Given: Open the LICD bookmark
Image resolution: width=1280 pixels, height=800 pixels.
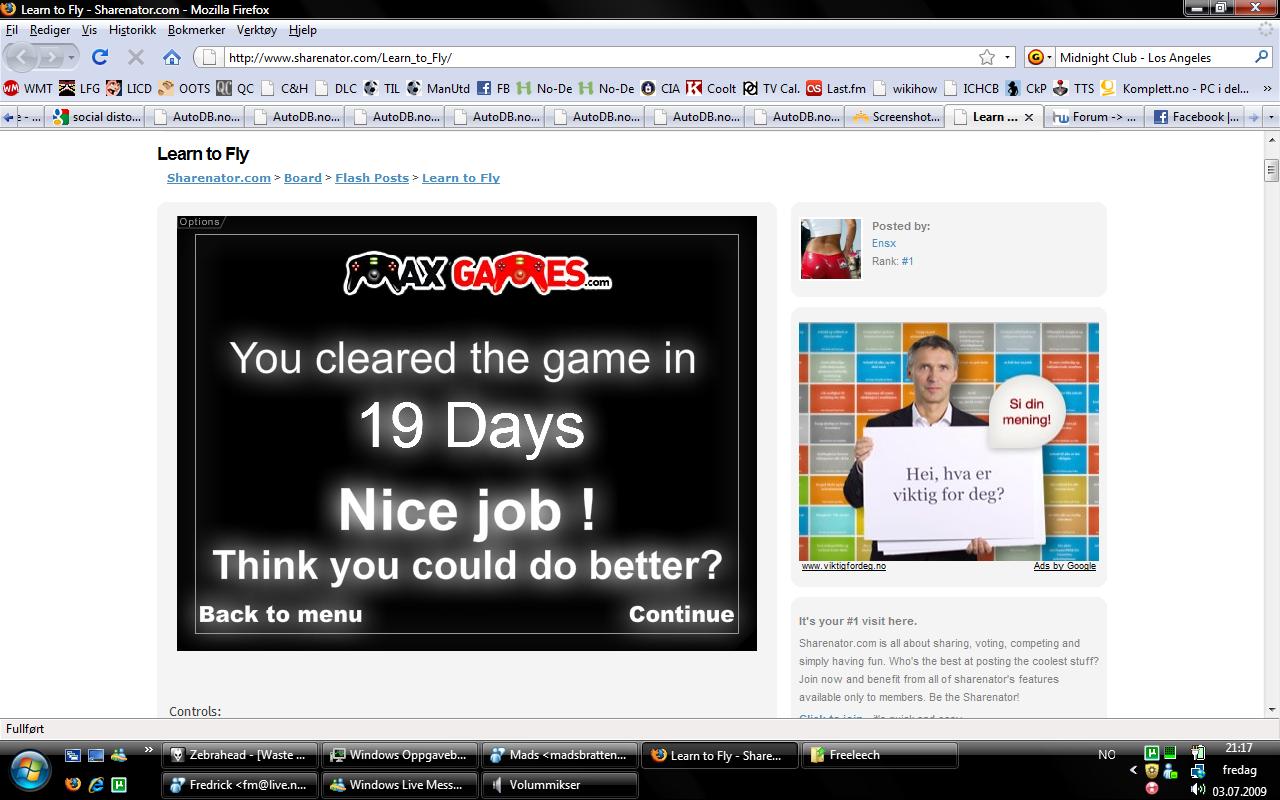Looking at the screenshot, I should tap(129, 88).
